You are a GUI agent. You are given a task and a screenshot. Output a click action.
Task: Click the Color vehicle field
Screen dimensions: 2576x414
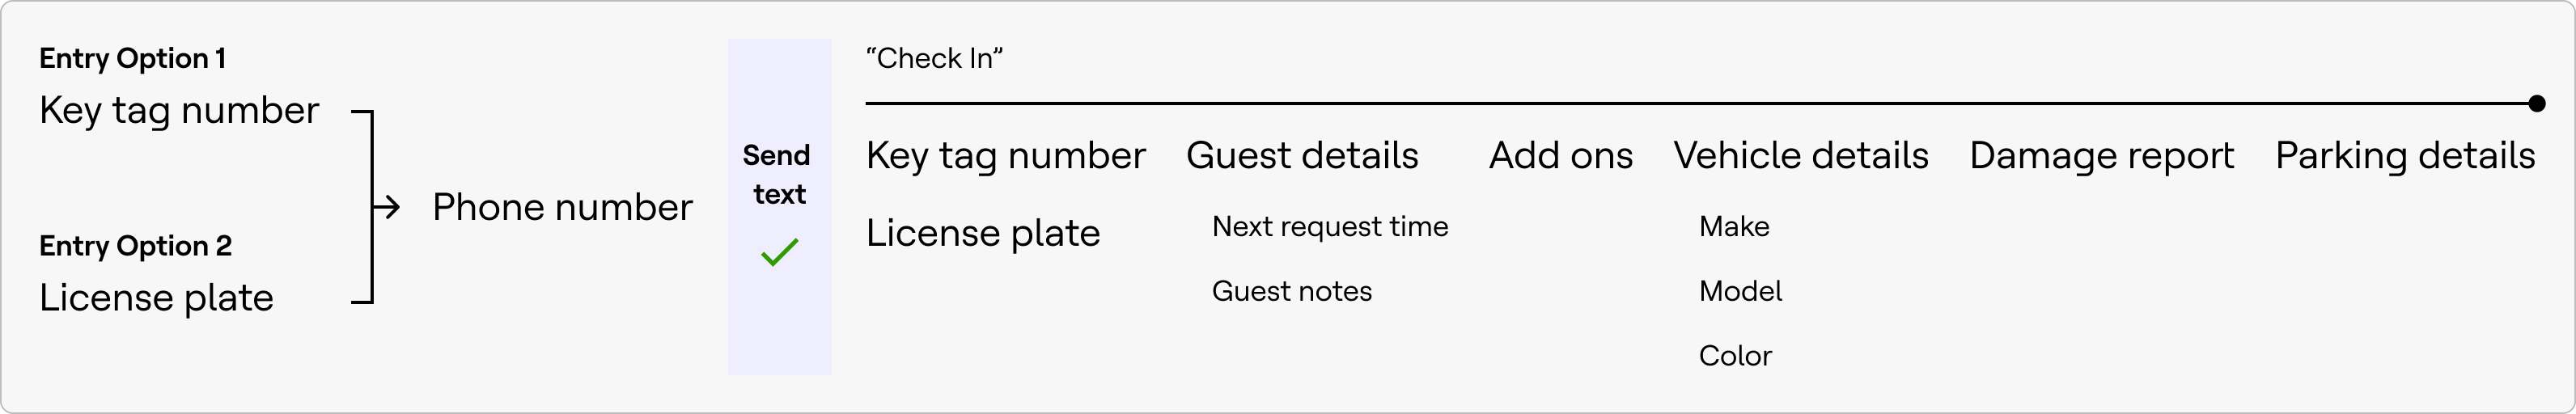click(x=1735, y=356)
